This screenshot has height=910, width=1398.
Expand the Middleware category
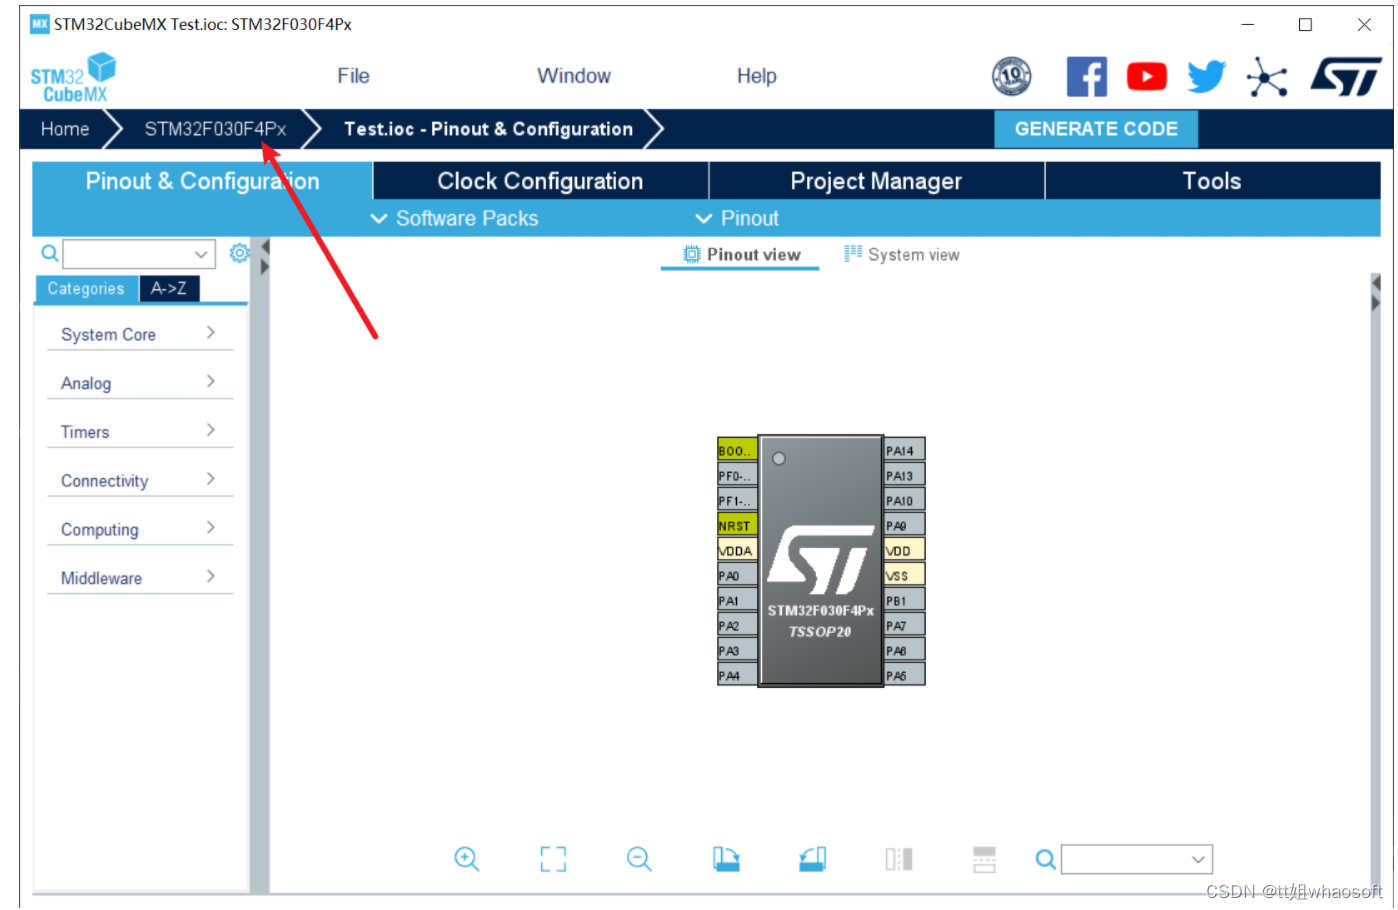tap(139, 578)
